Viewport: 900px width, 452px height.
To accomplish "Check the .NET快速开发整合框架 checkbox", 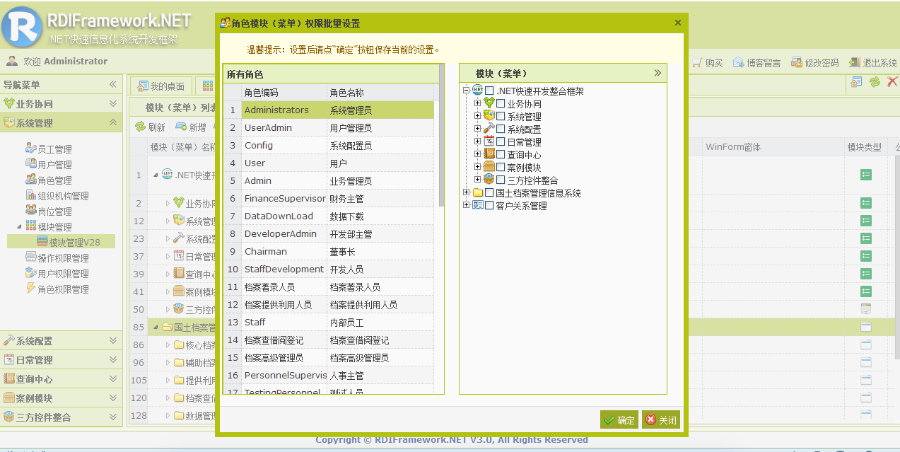I will coord(489,91).
